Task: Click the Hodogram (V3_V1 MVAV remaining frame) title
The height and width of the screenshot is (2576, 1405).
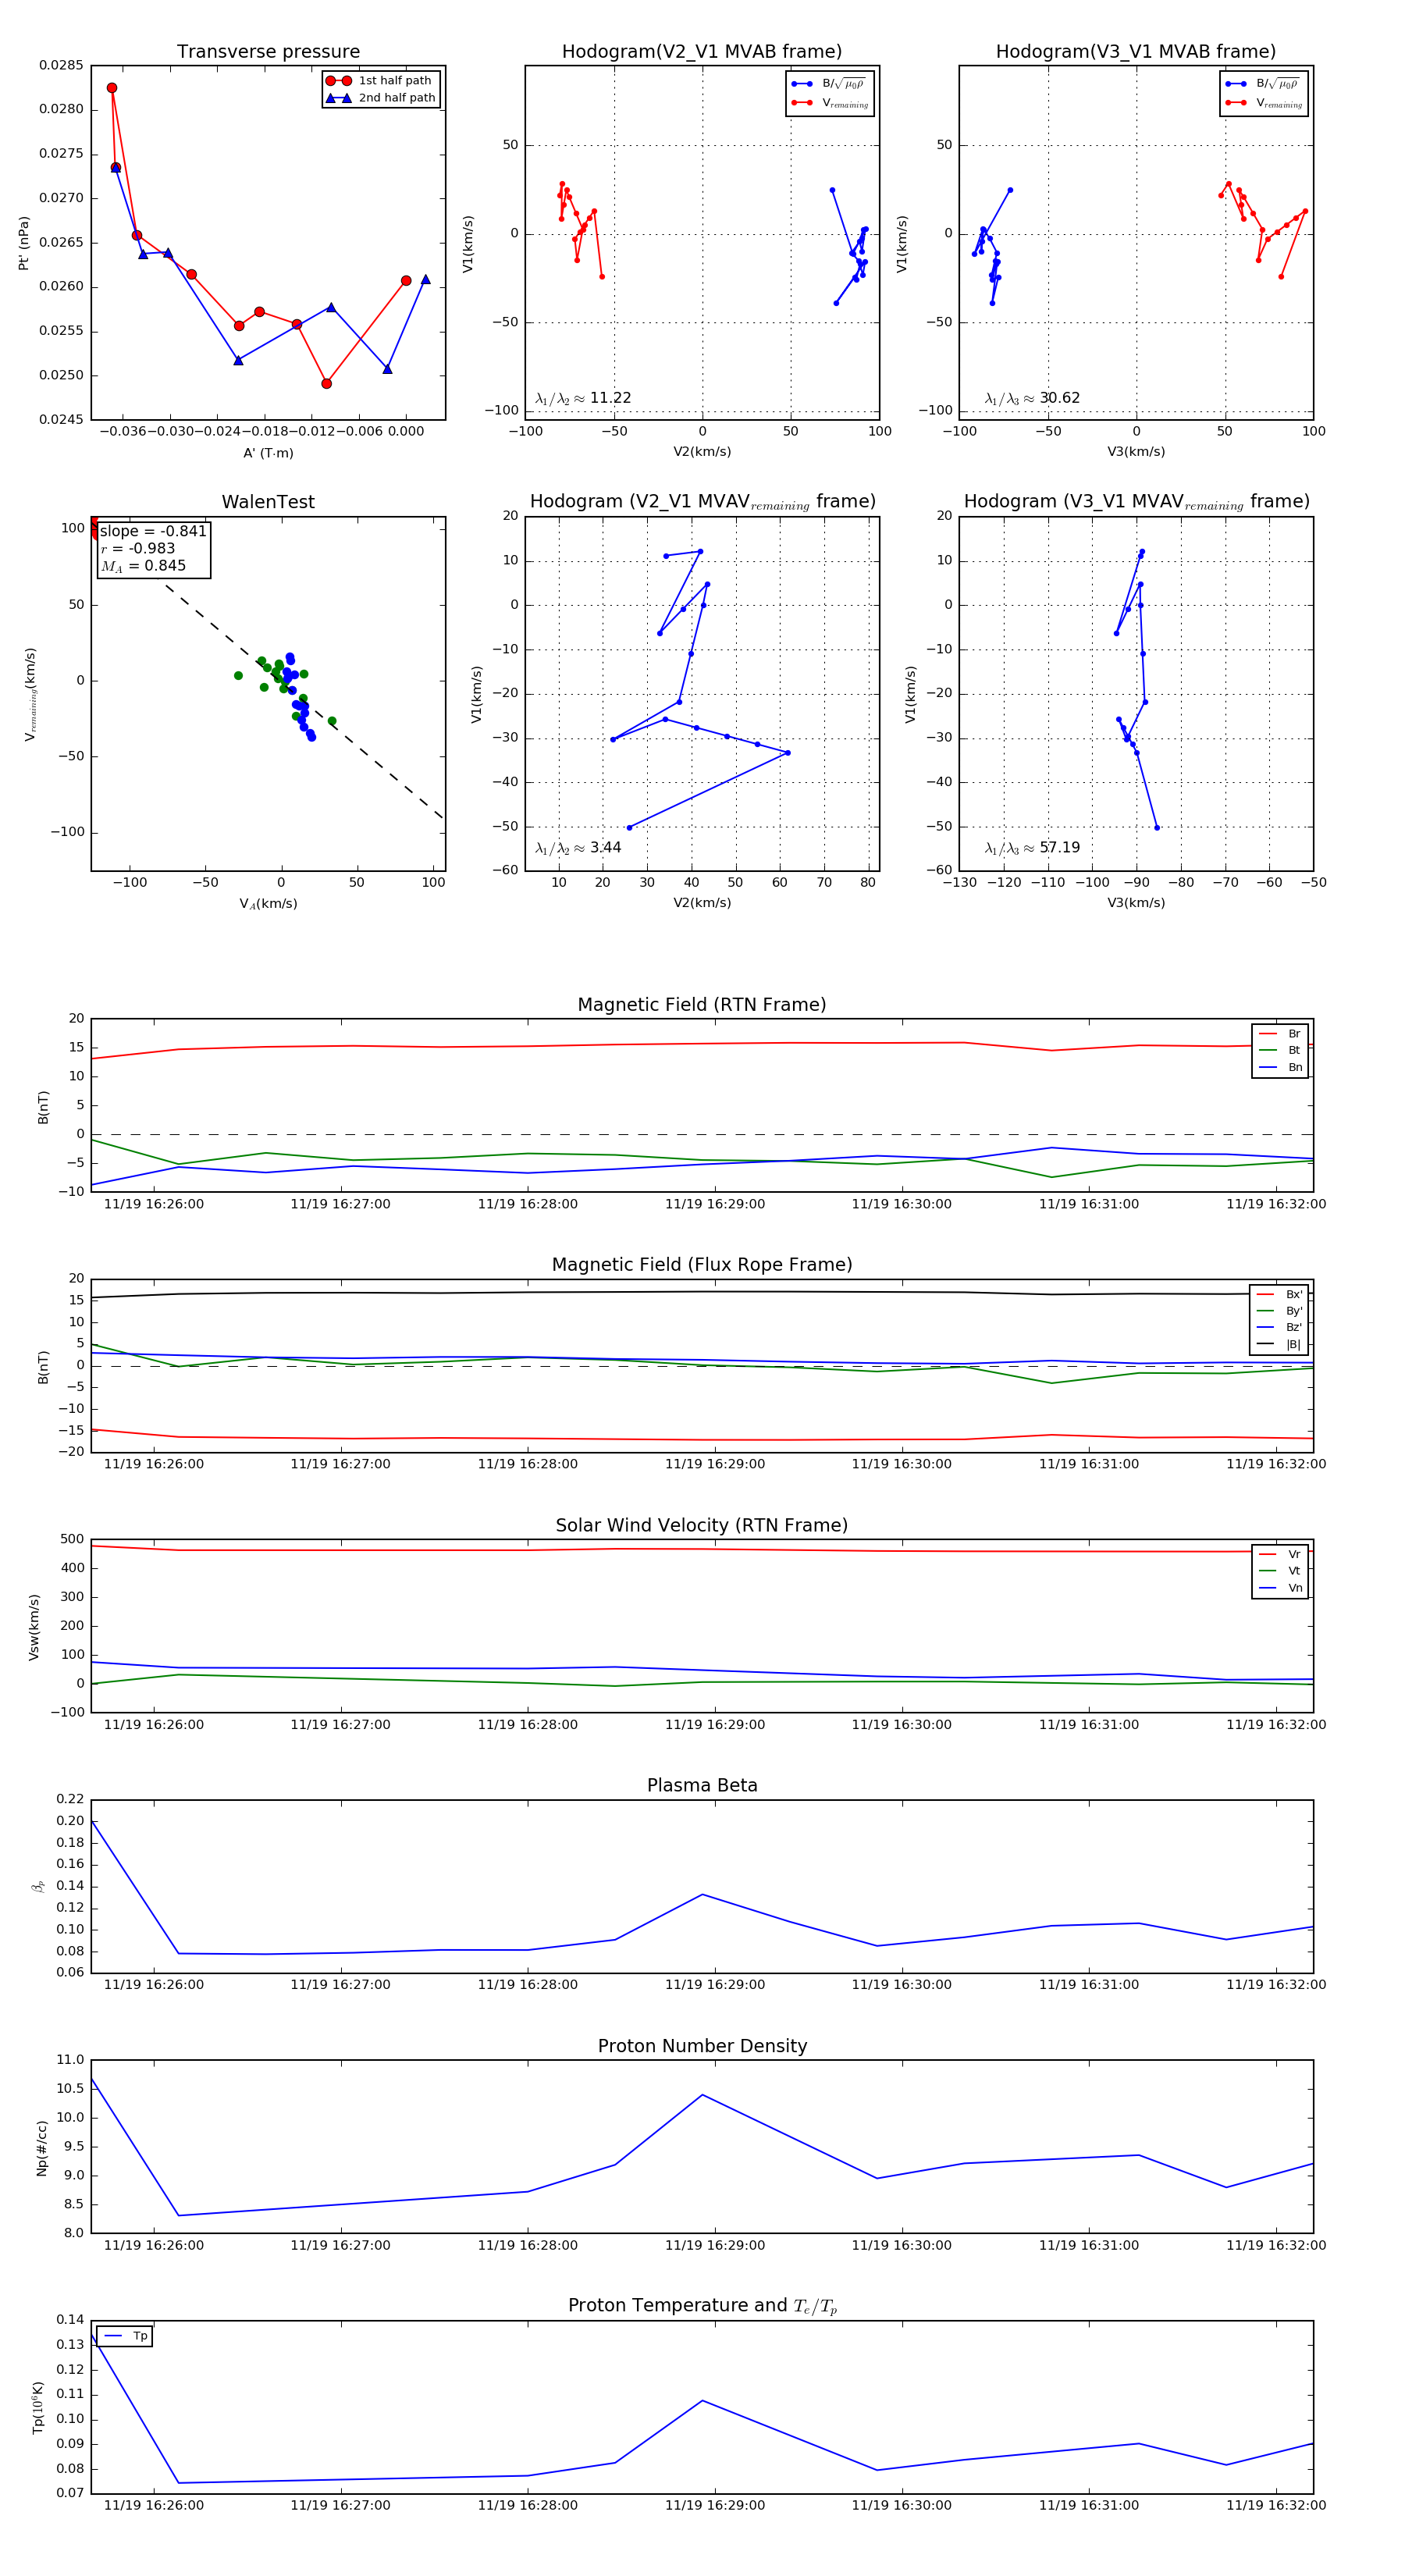Action: click(1136, 502)
